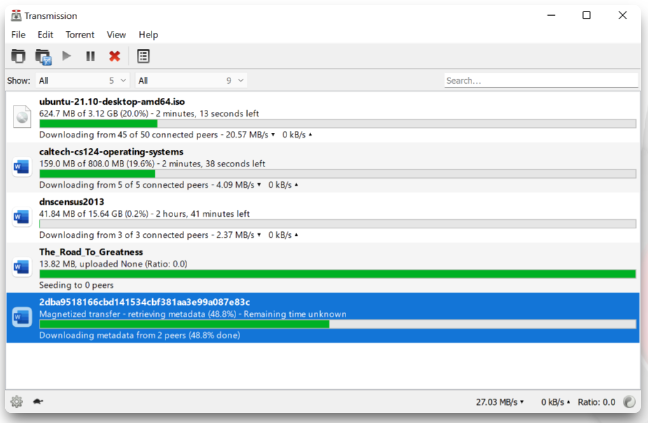Click the 2dba9518 metadata progress bar
This screenshot has width=648, height=423.
(338, 324)
